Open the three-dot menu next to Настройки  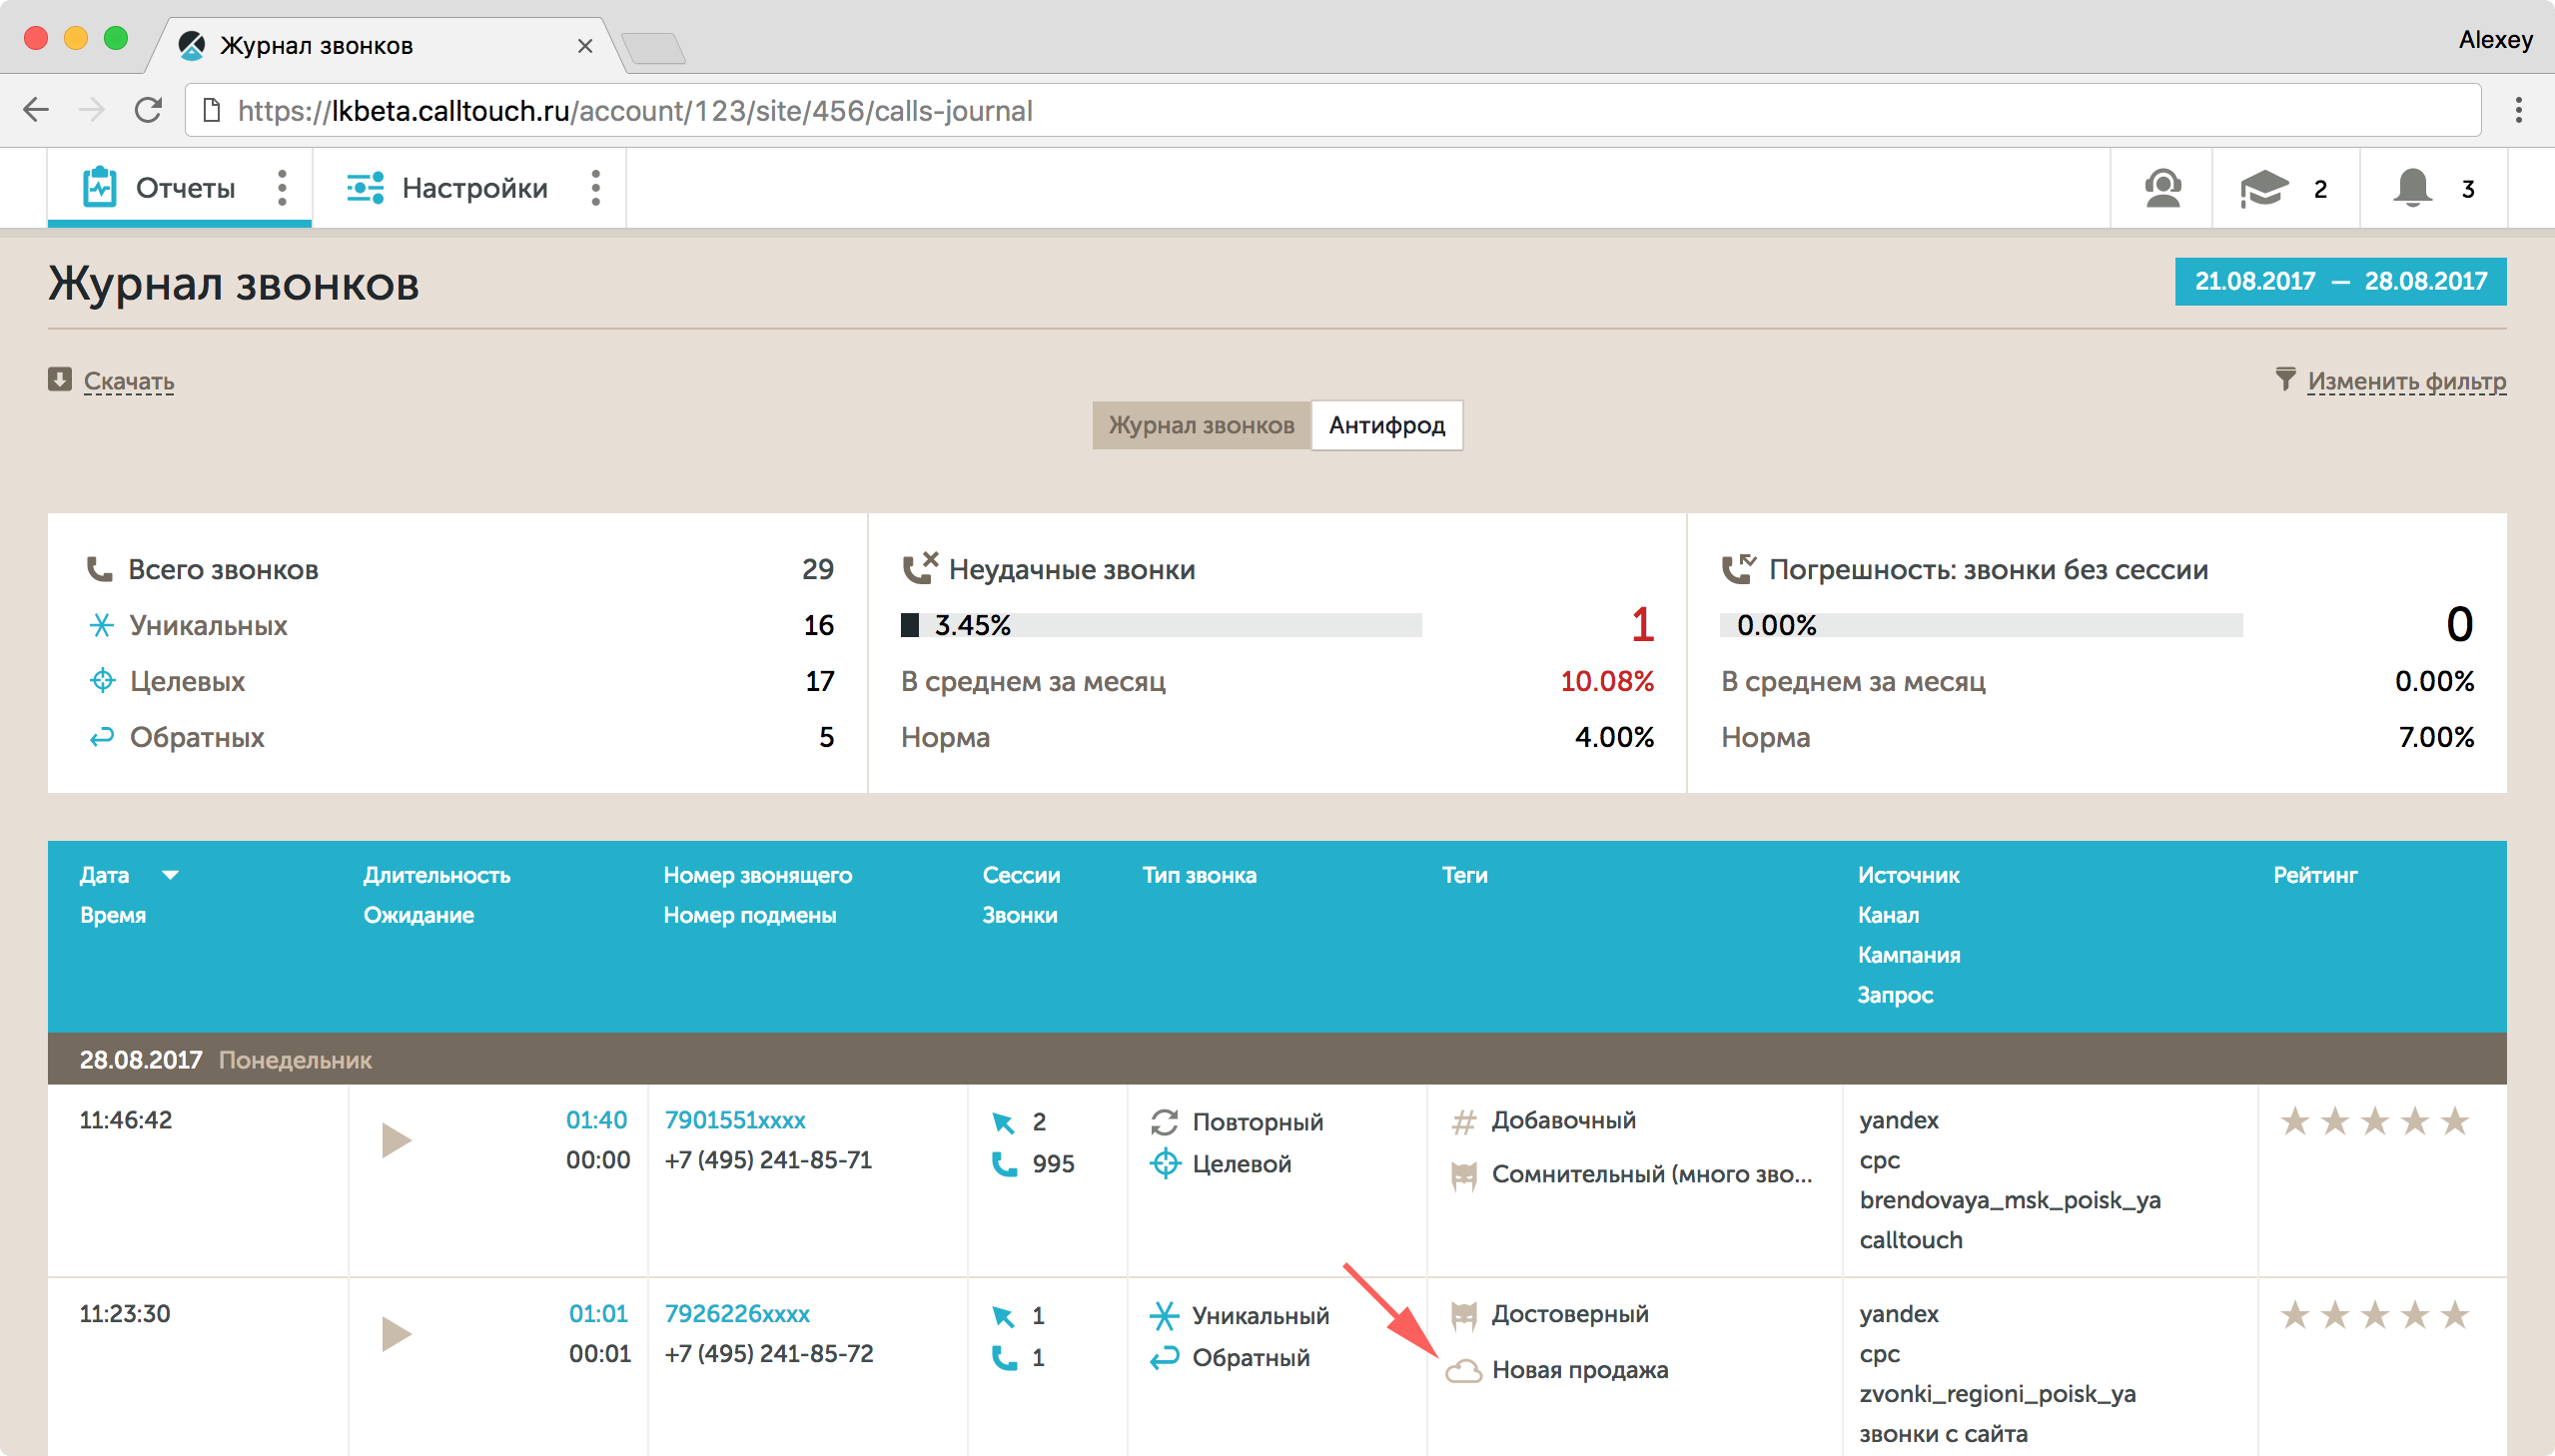[x=596, y=188]
